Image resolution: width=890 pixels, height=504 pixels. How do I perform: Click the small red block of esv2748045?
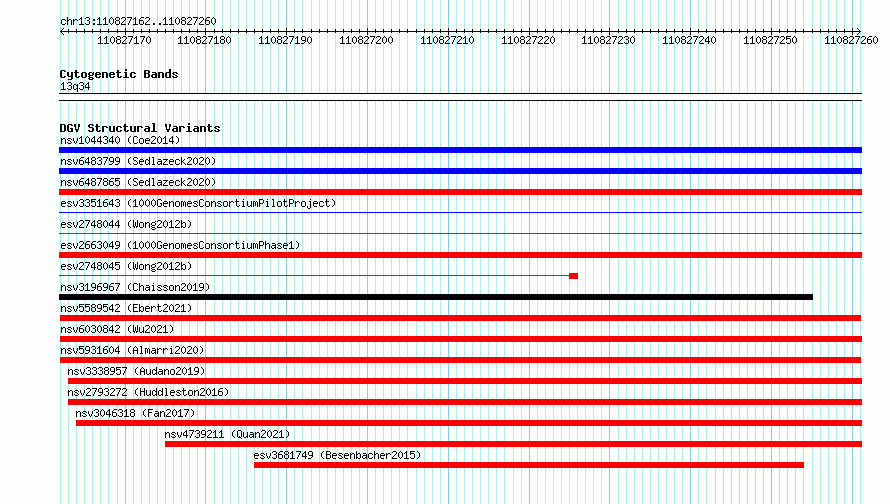(x=573, y=276)
